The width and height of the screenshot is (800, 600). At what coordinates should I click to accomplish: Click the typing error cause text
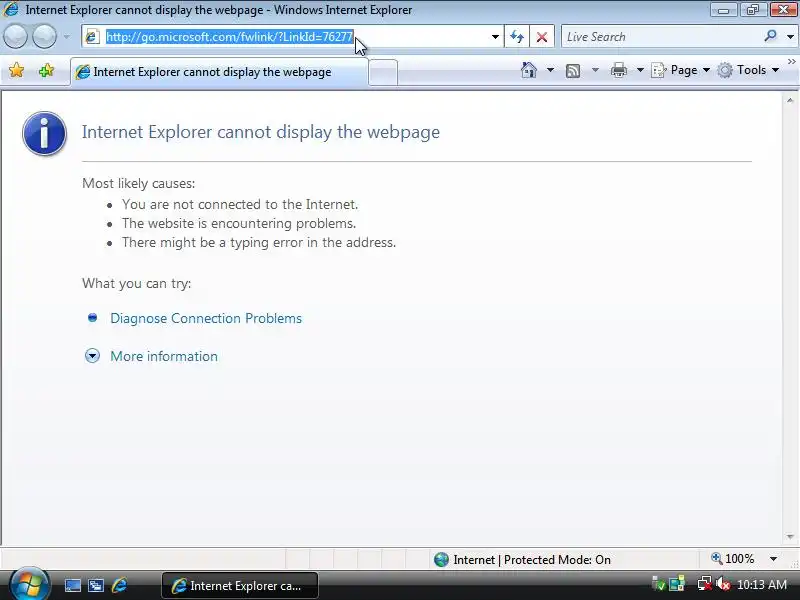(259, 242)
